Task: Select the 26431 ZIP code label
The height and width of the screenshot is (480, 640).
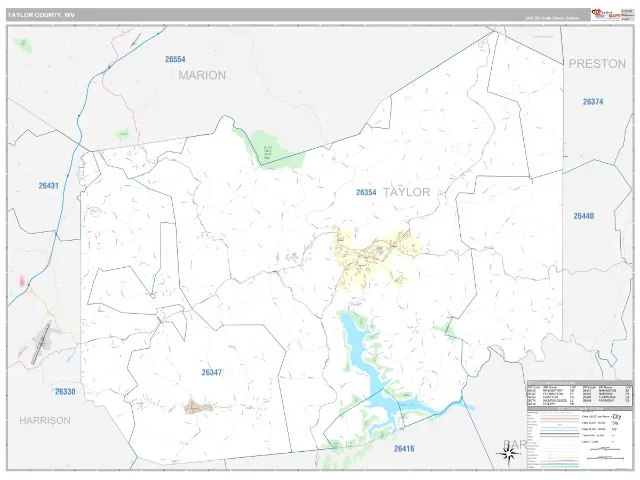Action: pyautogui.click(x=49, y=186)
